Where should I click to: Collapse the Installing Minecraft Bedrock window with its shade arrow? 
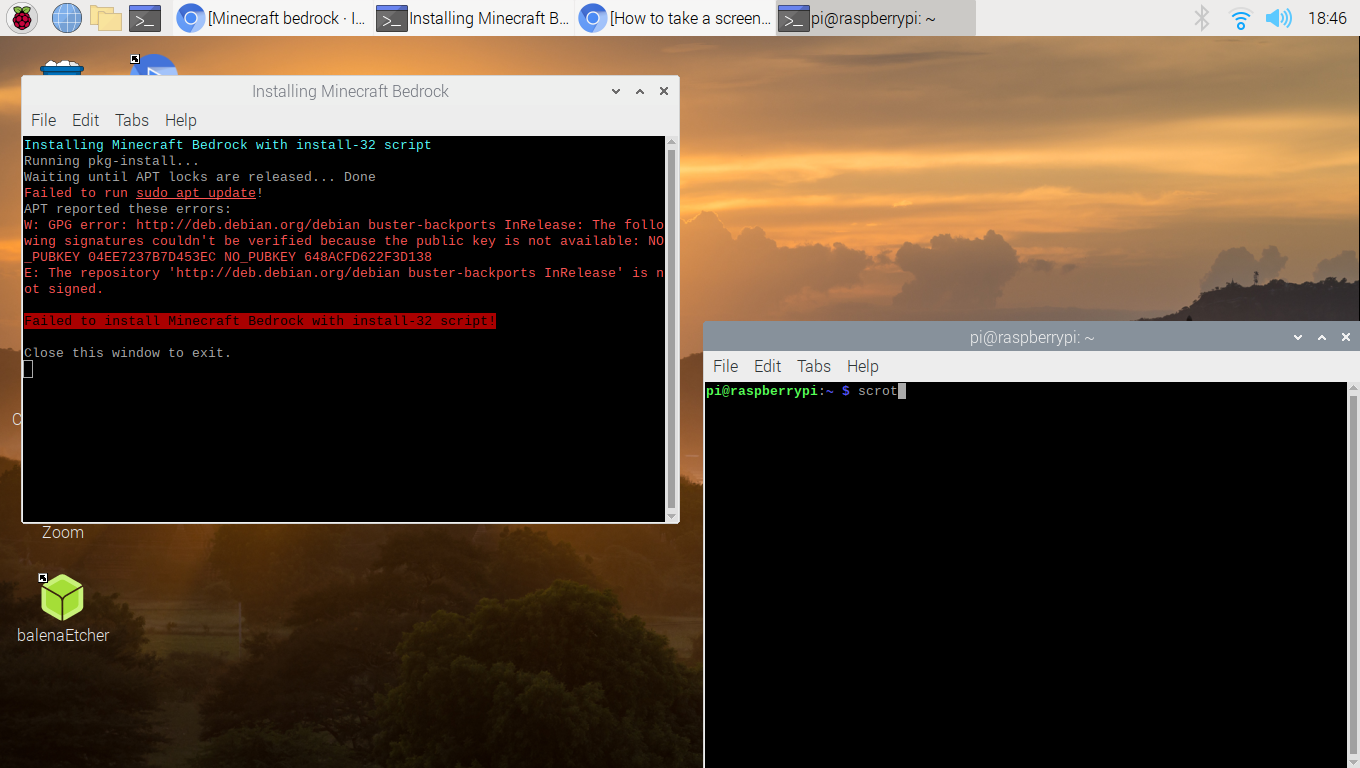(616, 91)
